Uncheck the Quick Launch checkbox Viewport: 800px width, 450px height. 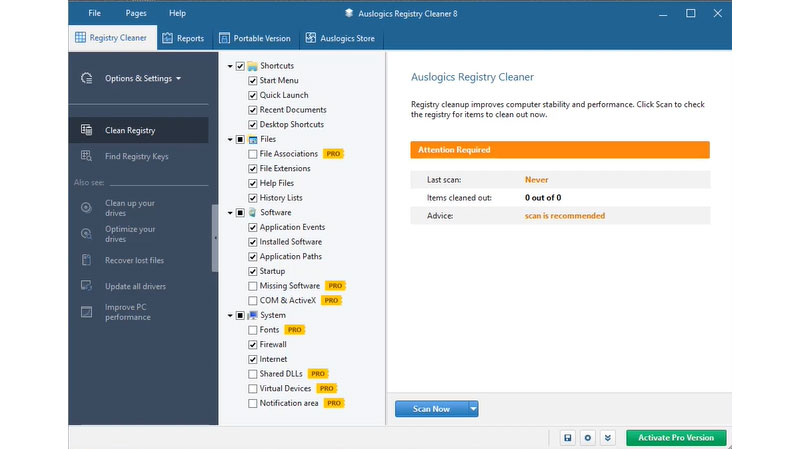coord(253,95)
